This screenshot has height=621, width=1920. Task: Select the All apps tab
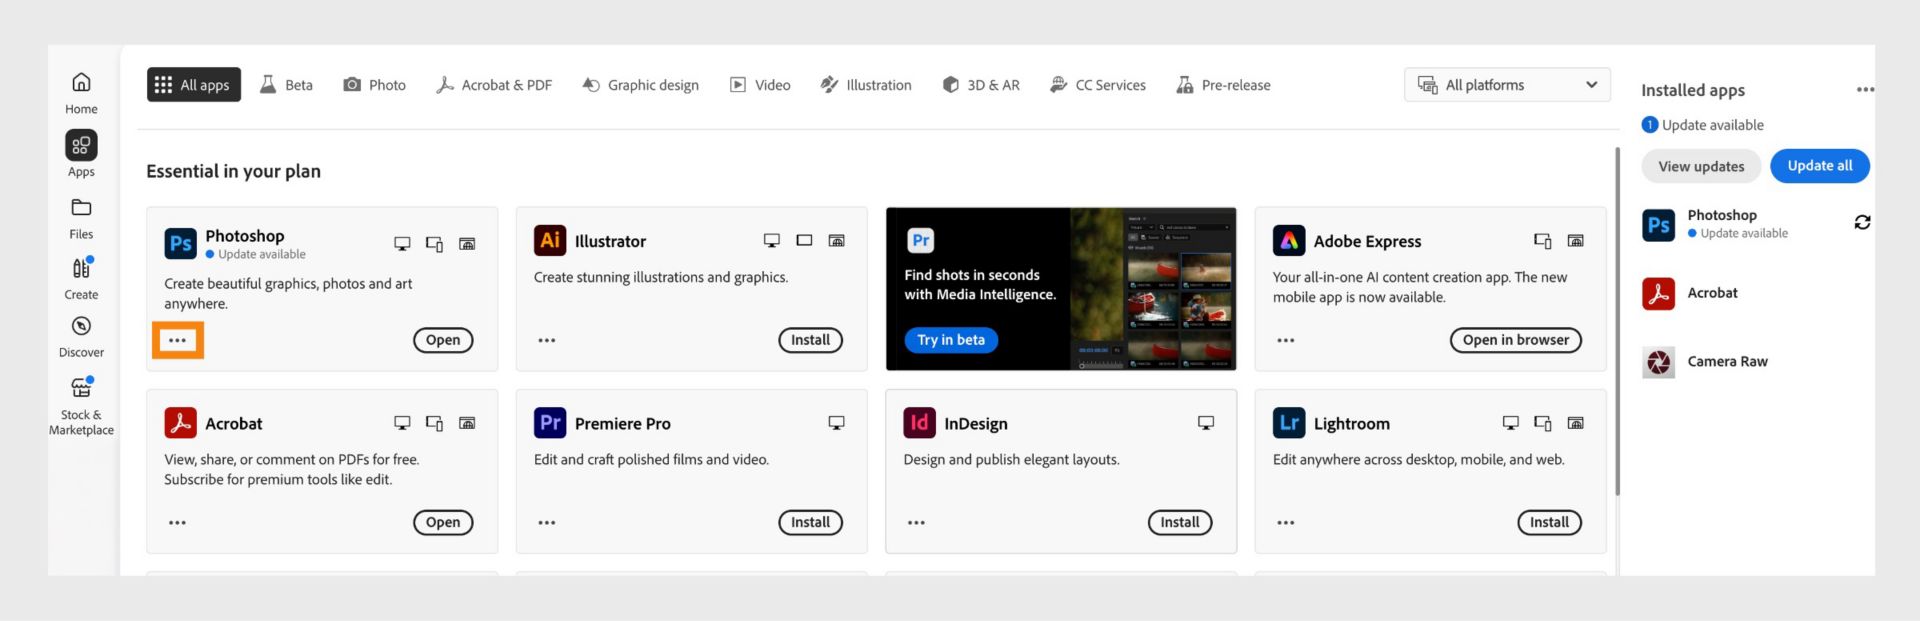(194, 85)
